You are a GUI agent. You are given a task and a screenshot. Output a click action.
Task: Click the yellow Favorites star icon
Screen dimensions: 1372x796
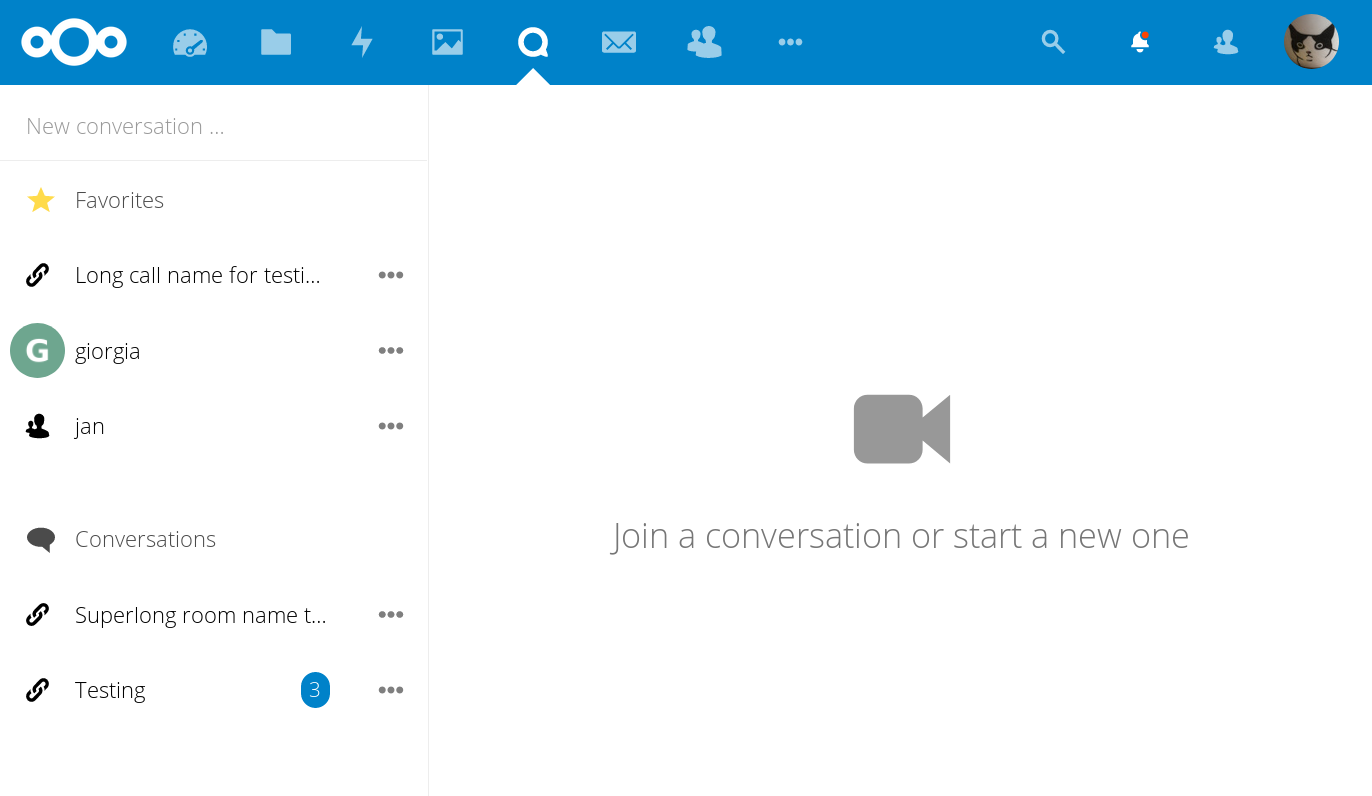[x=41, y=200]
